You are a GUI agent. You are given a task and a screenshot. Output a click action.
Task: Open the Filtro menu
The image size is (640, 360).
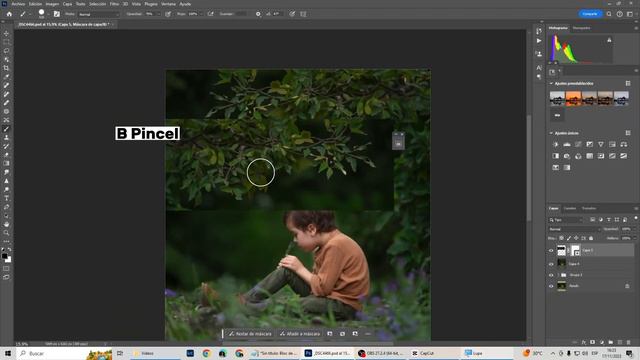pyautogui.click(x=114, y=4)
